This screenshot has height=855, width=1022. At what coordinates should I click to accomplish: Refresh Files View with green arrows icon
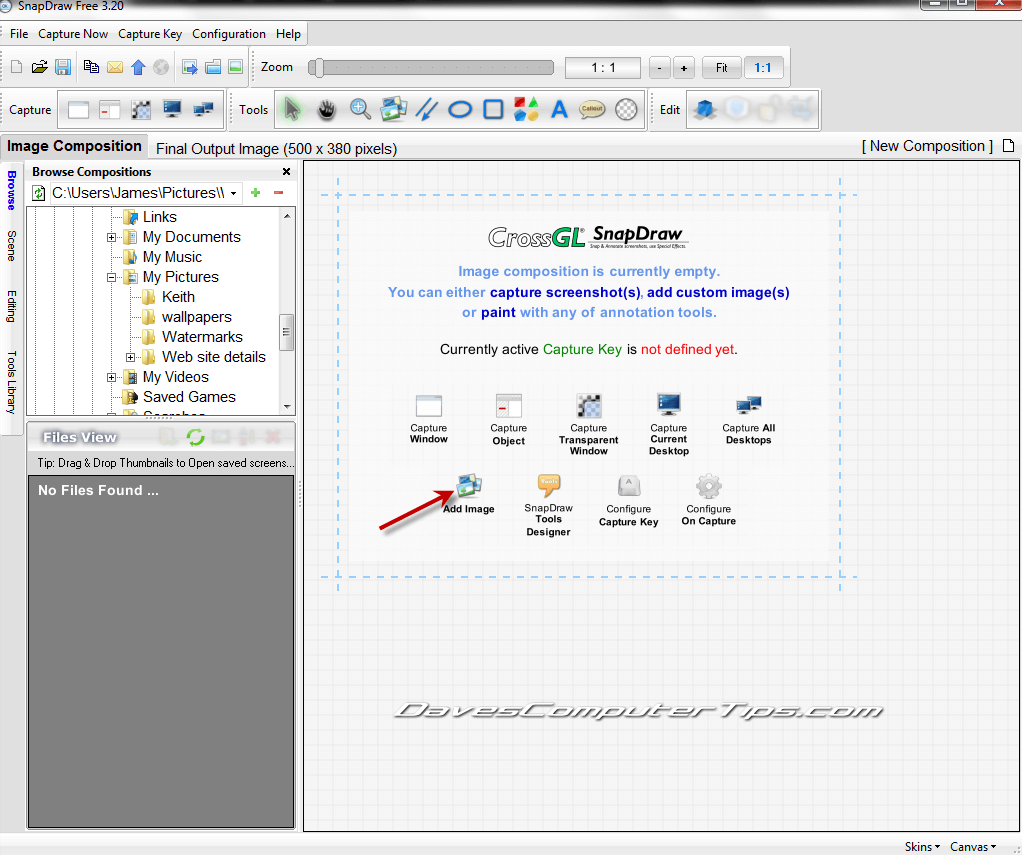point(196,437)
